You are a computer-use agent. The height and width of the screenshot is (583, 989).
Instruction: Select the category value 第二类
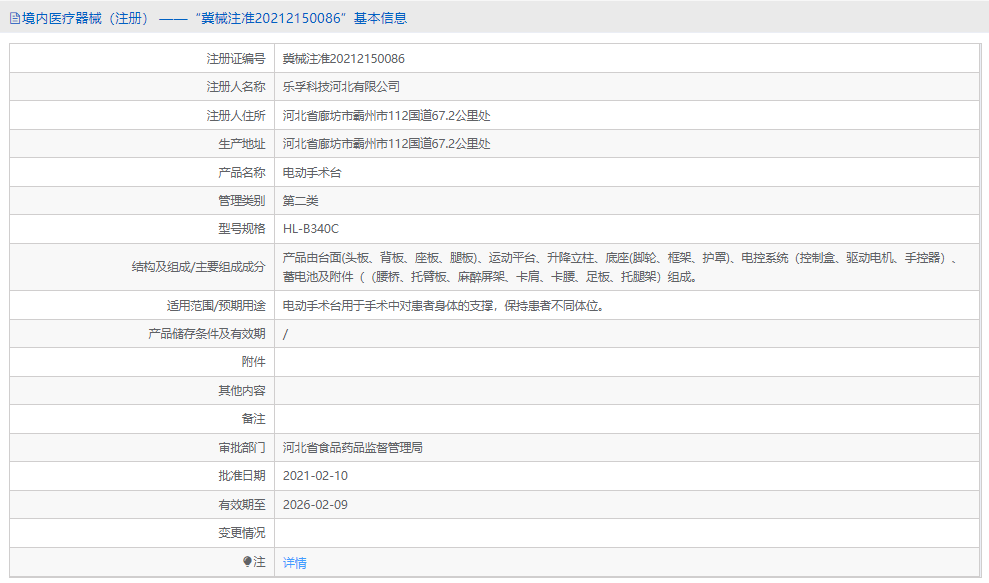pyautogui.click(x=301, y=201)
